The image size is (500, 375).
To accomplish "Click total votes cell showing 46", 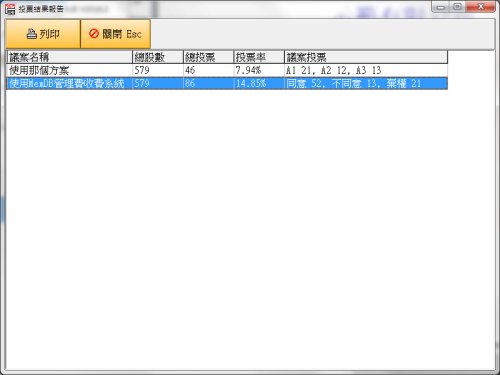I will coord(208,70).
